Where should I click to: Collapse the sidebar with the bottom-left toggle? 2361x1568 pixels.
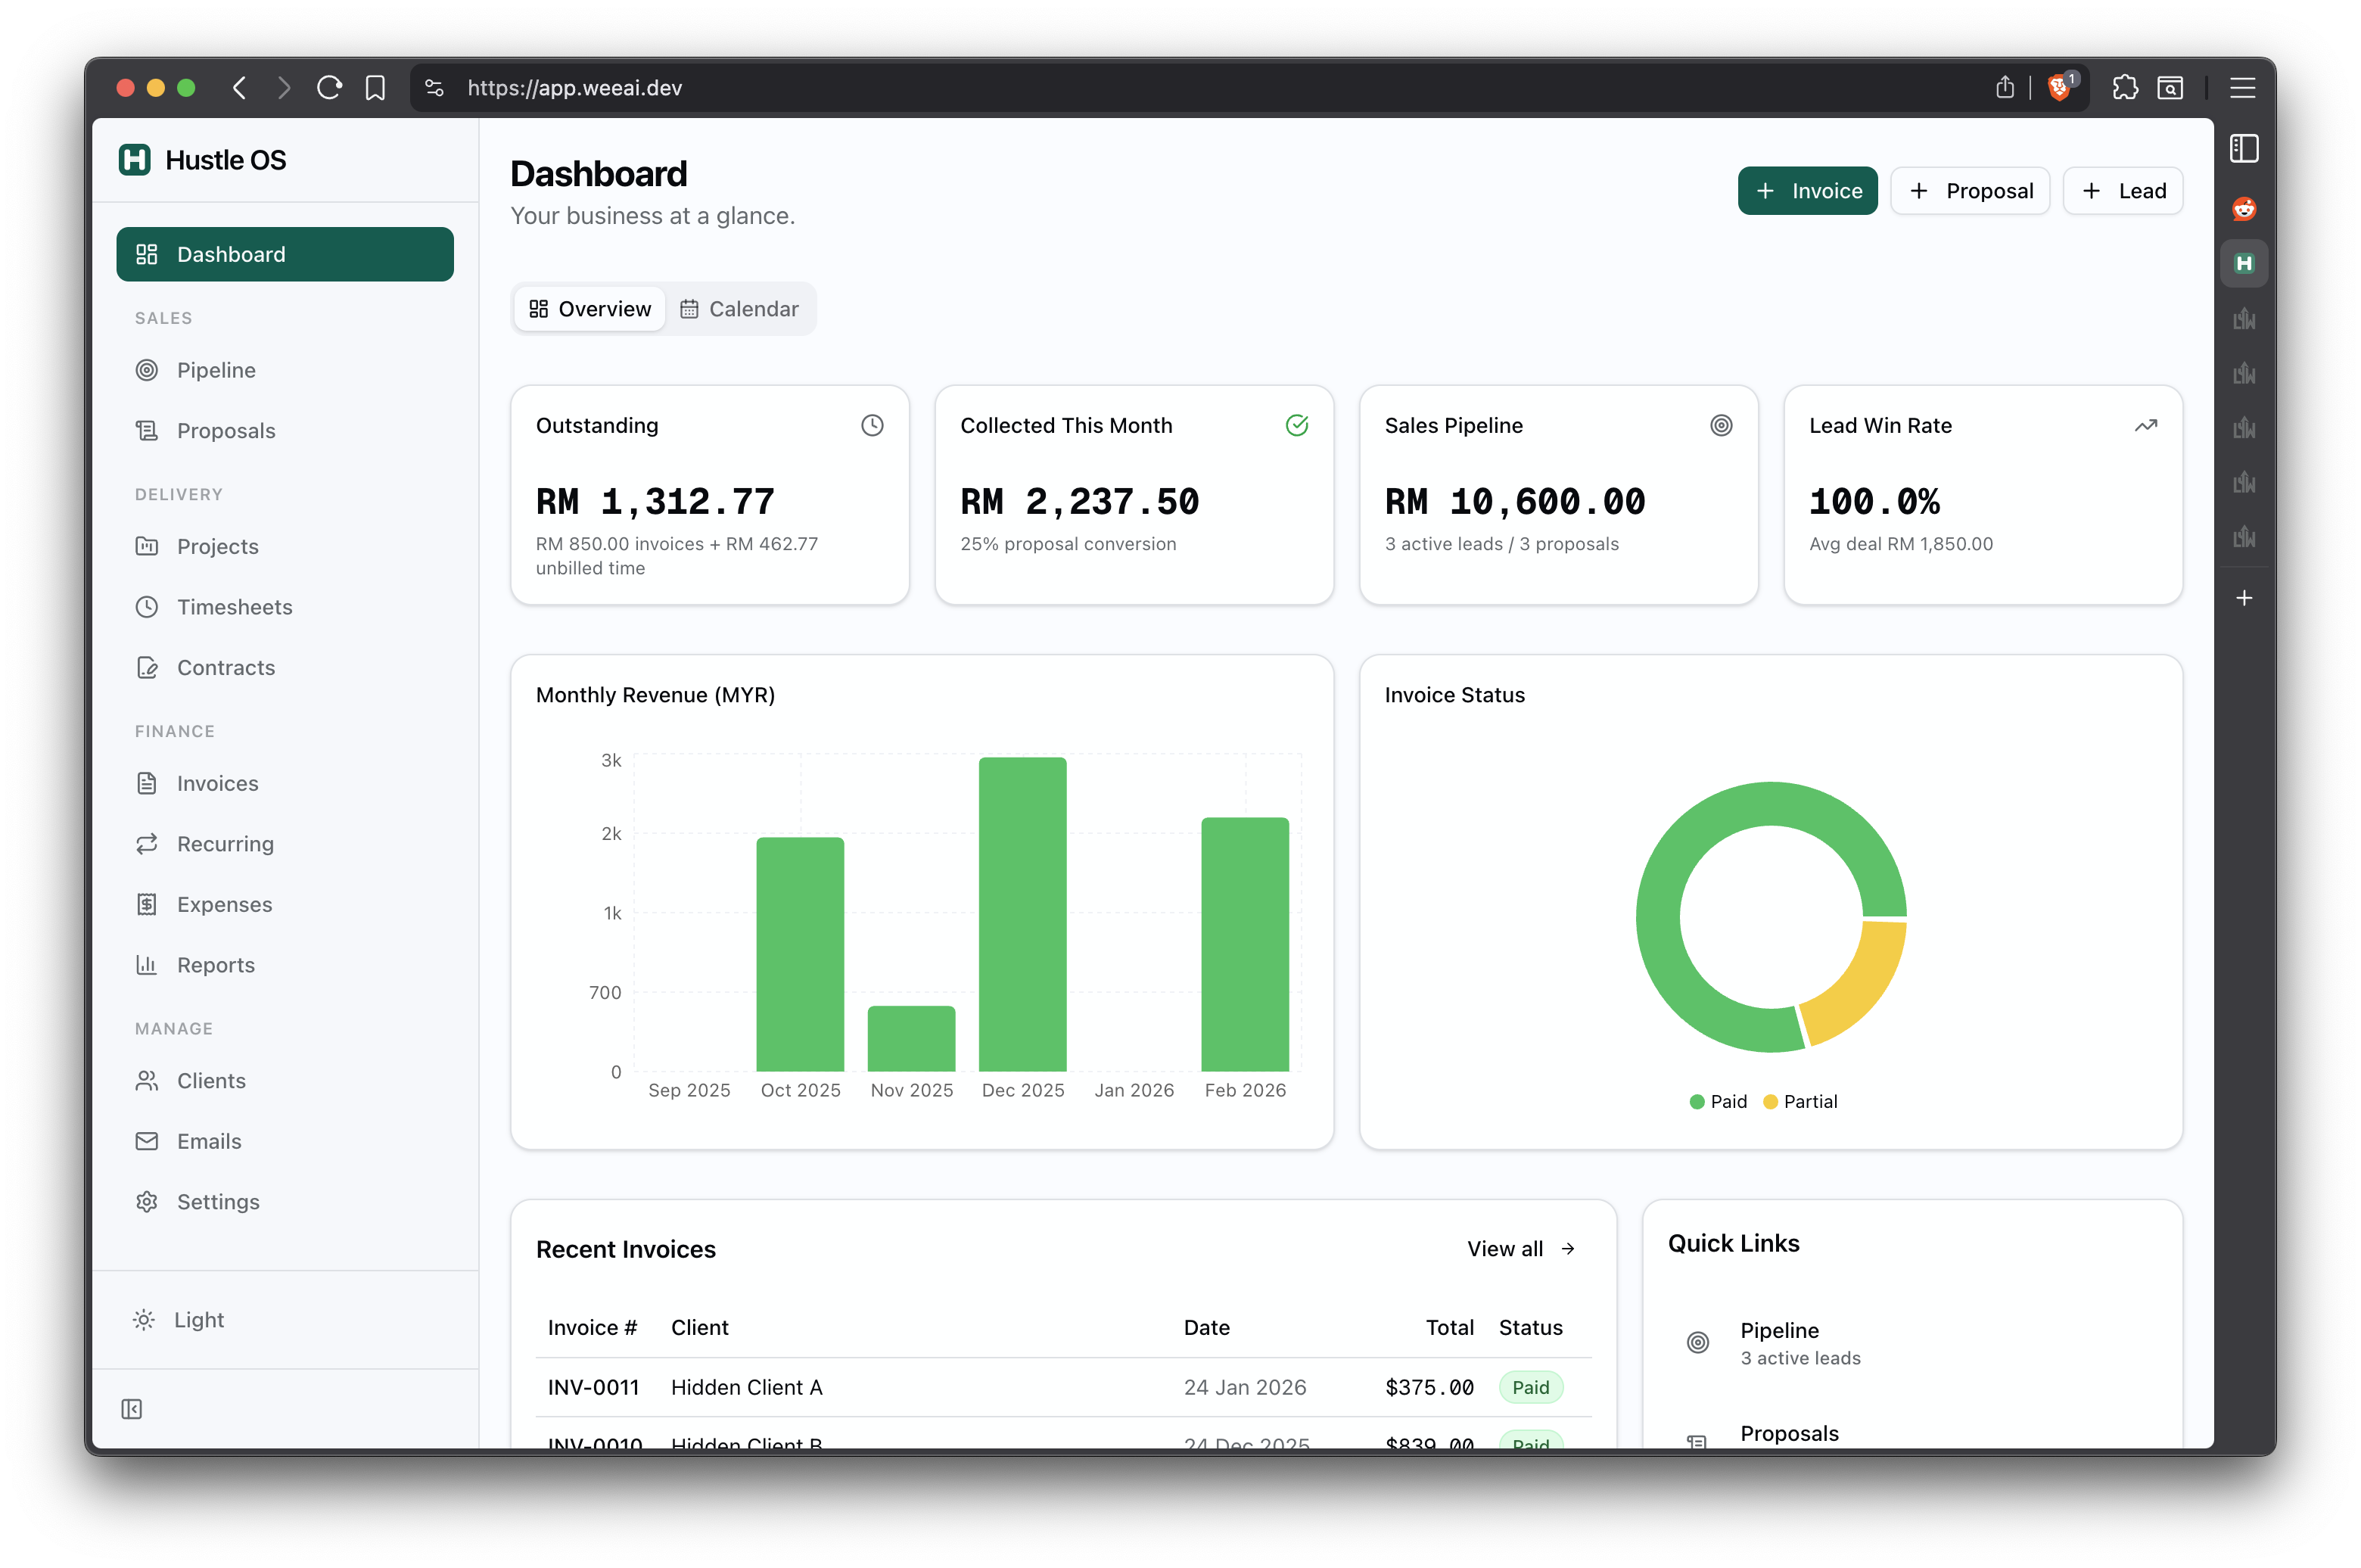click(x=133, y=1408)
